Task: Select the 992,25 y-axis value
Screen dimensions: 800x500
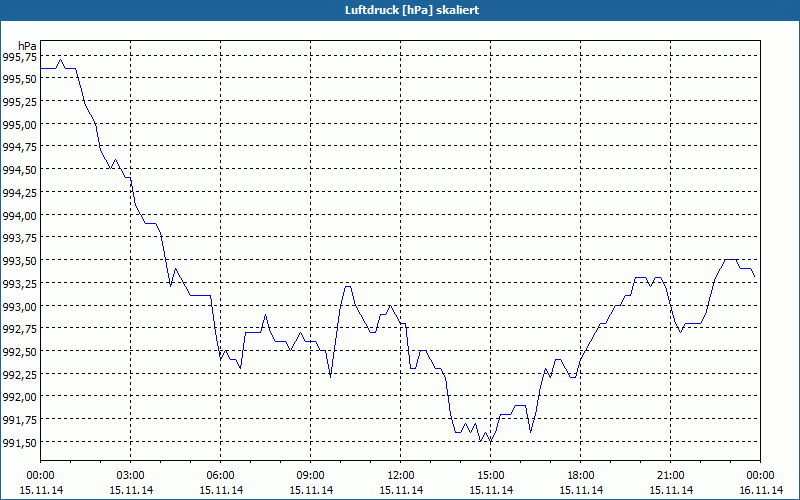Action: tap(19, 374)
